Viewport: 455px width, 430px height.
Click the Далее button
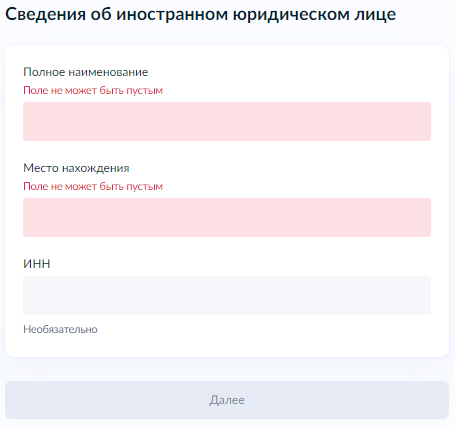(227, 400)
